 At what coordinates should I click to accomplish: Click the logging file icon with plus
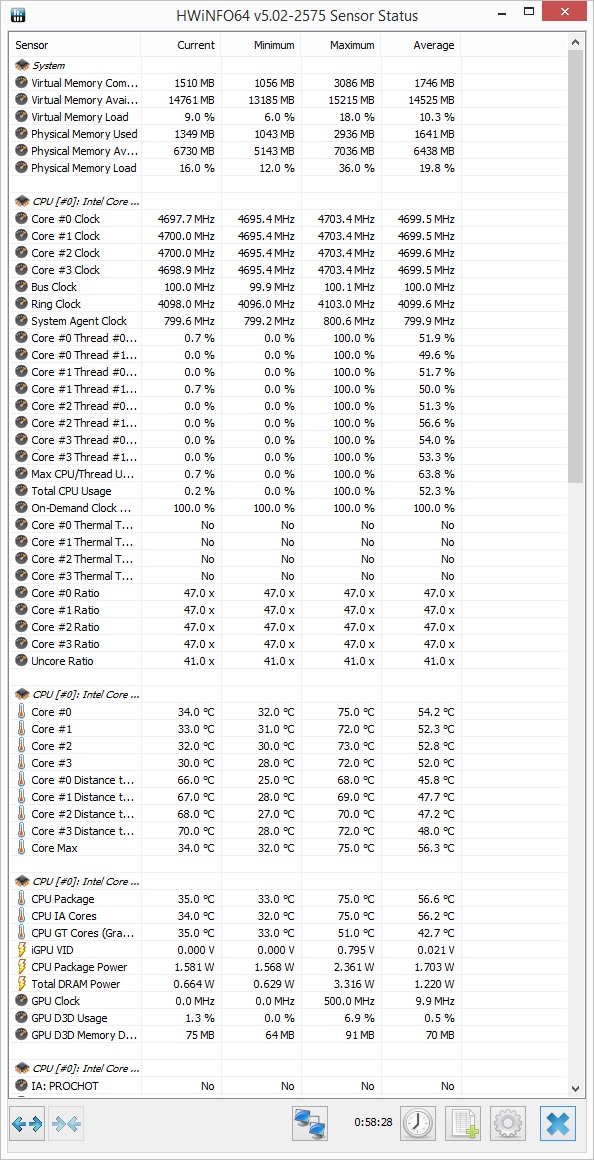pos(463,1124)
